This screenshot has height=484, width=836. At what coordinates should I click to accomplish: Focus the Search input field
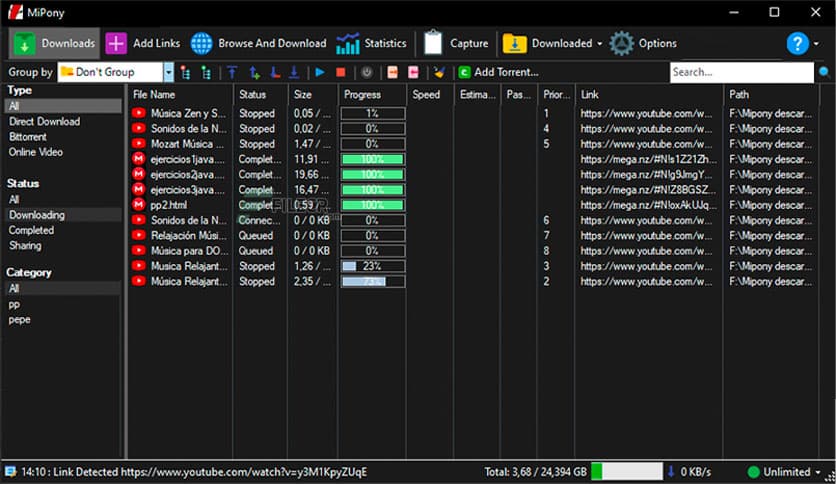pos(742,72)
